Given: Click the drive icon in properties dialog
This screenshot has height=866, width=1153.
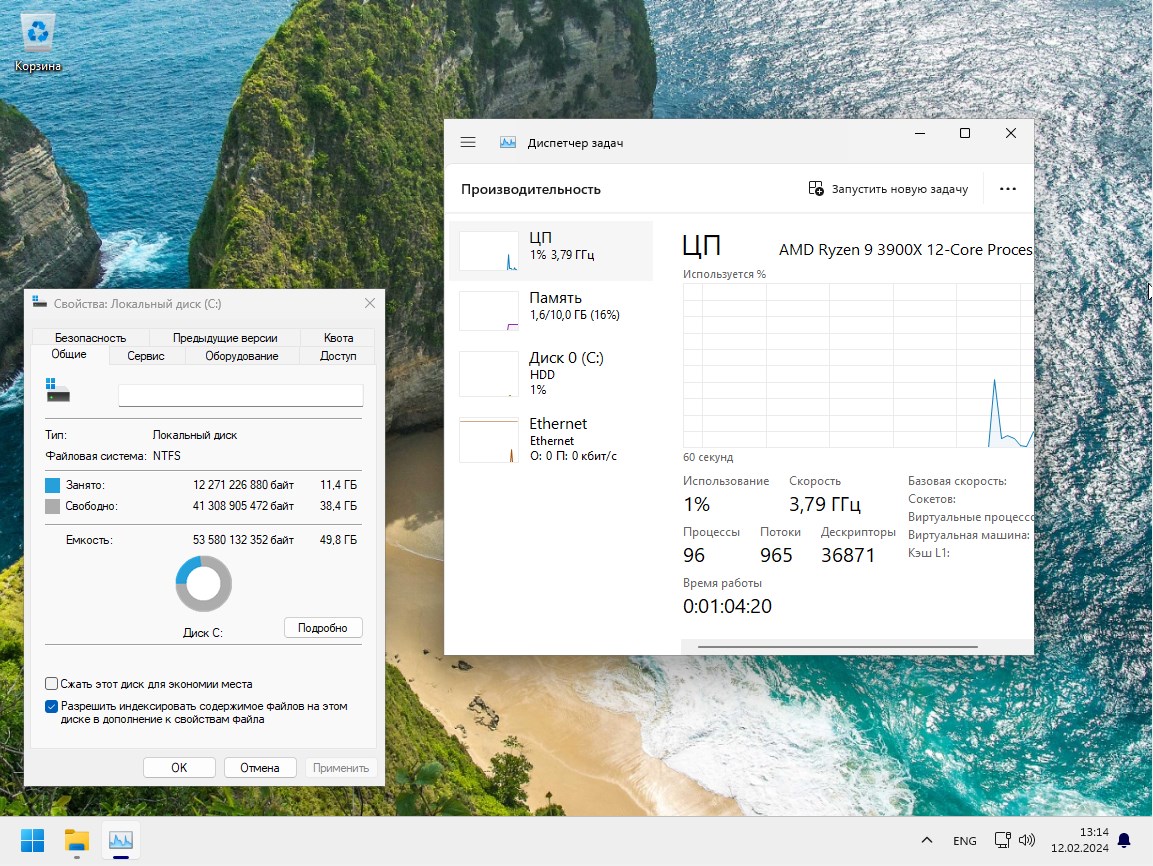Looking at the screenshot, I should pyautogui.click(x=57, y=390).
